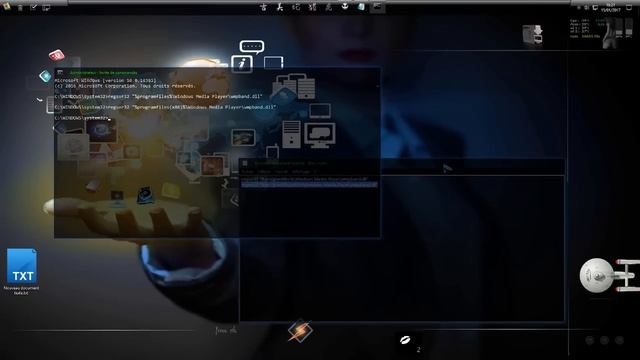Open the clock and date in top-right tray
Image resolution: width=640 pixels, height=360 pixels.
[x=611, y=7]
